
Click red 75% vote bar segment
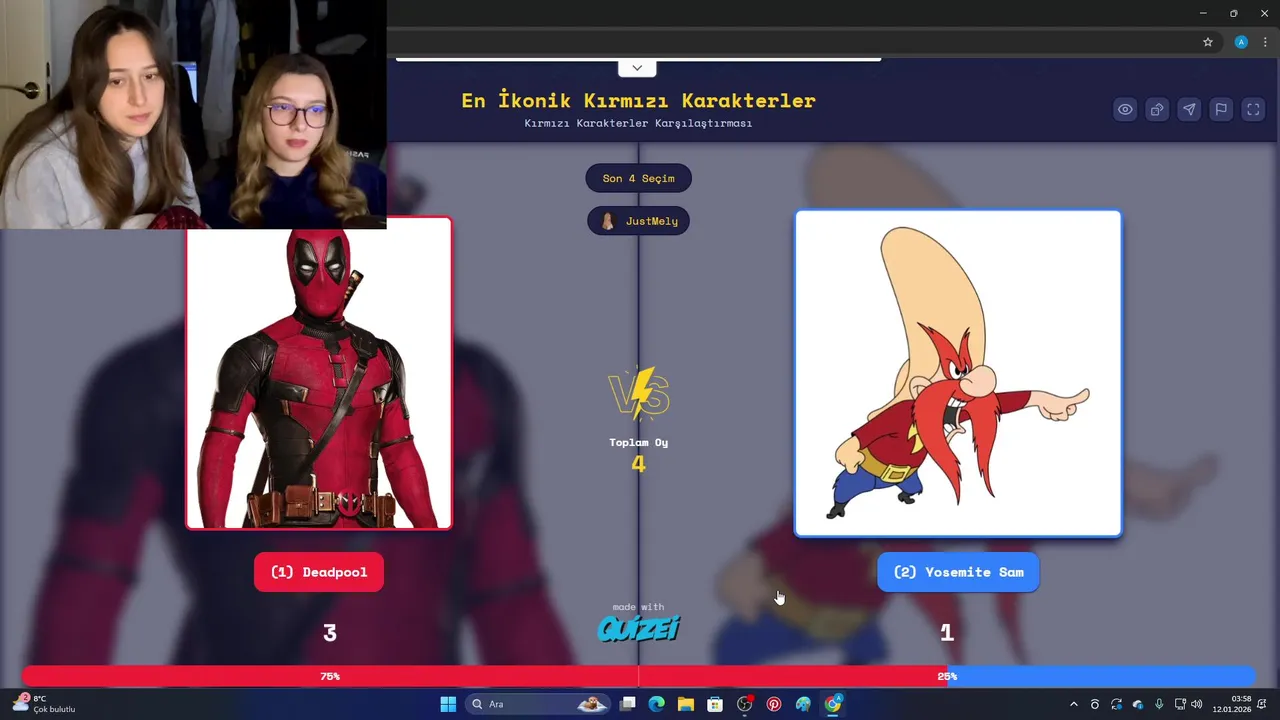[484, 676]
